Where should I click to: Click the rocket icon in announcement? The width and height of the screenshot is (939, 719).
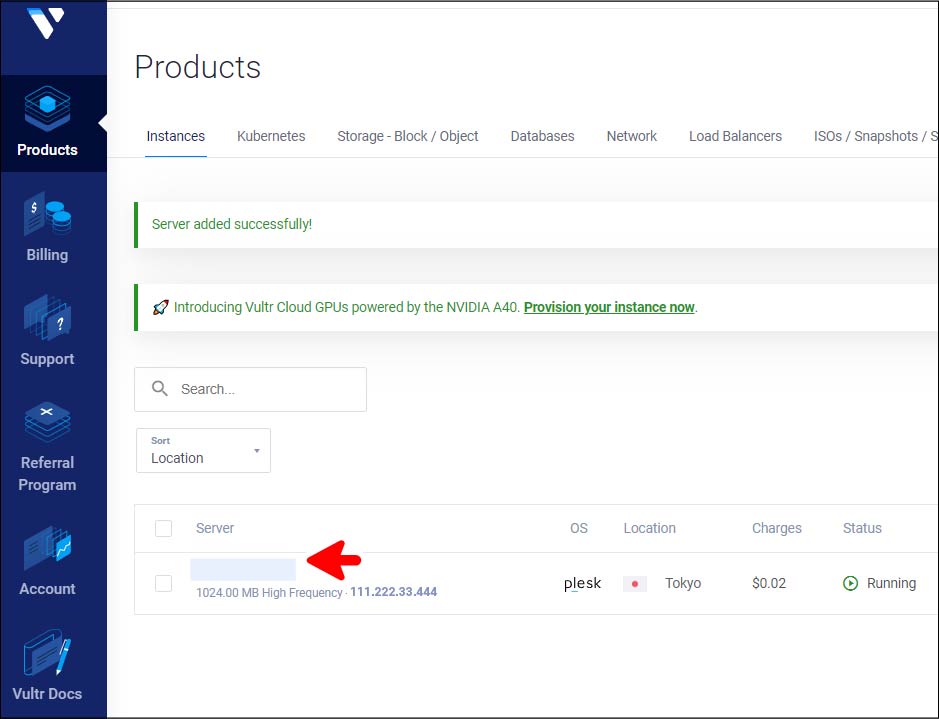pyautogui.click(x=160, y=308)
